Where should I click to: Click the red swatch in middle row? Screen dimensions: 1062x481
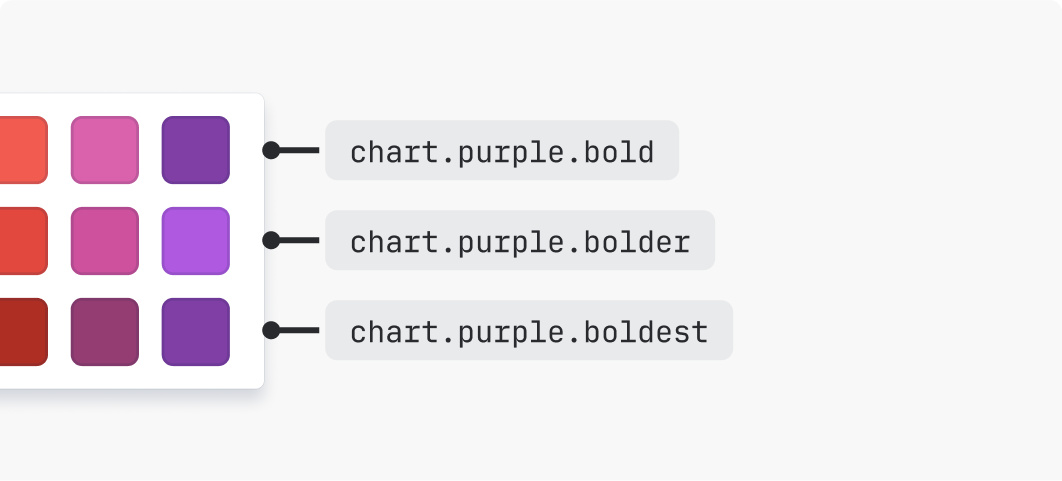[x=22, y=240]
